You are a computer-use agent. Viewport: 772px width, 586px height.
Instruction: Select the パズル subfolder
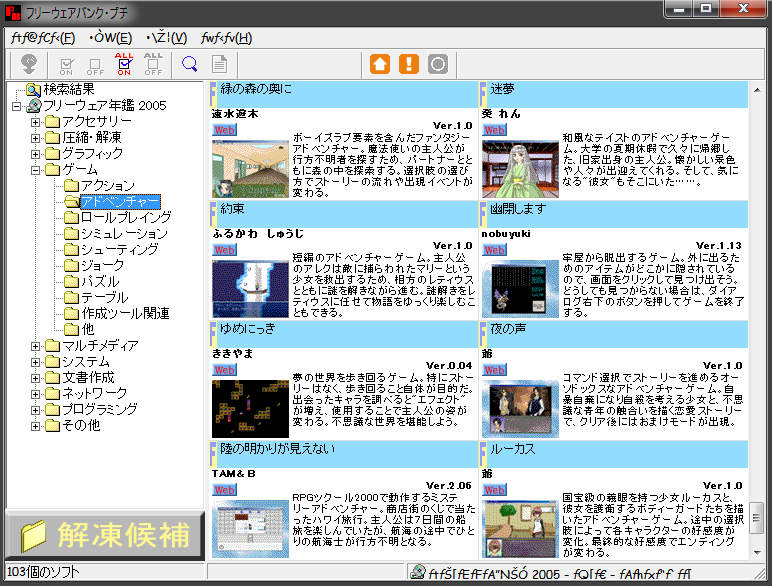point(100,282)
